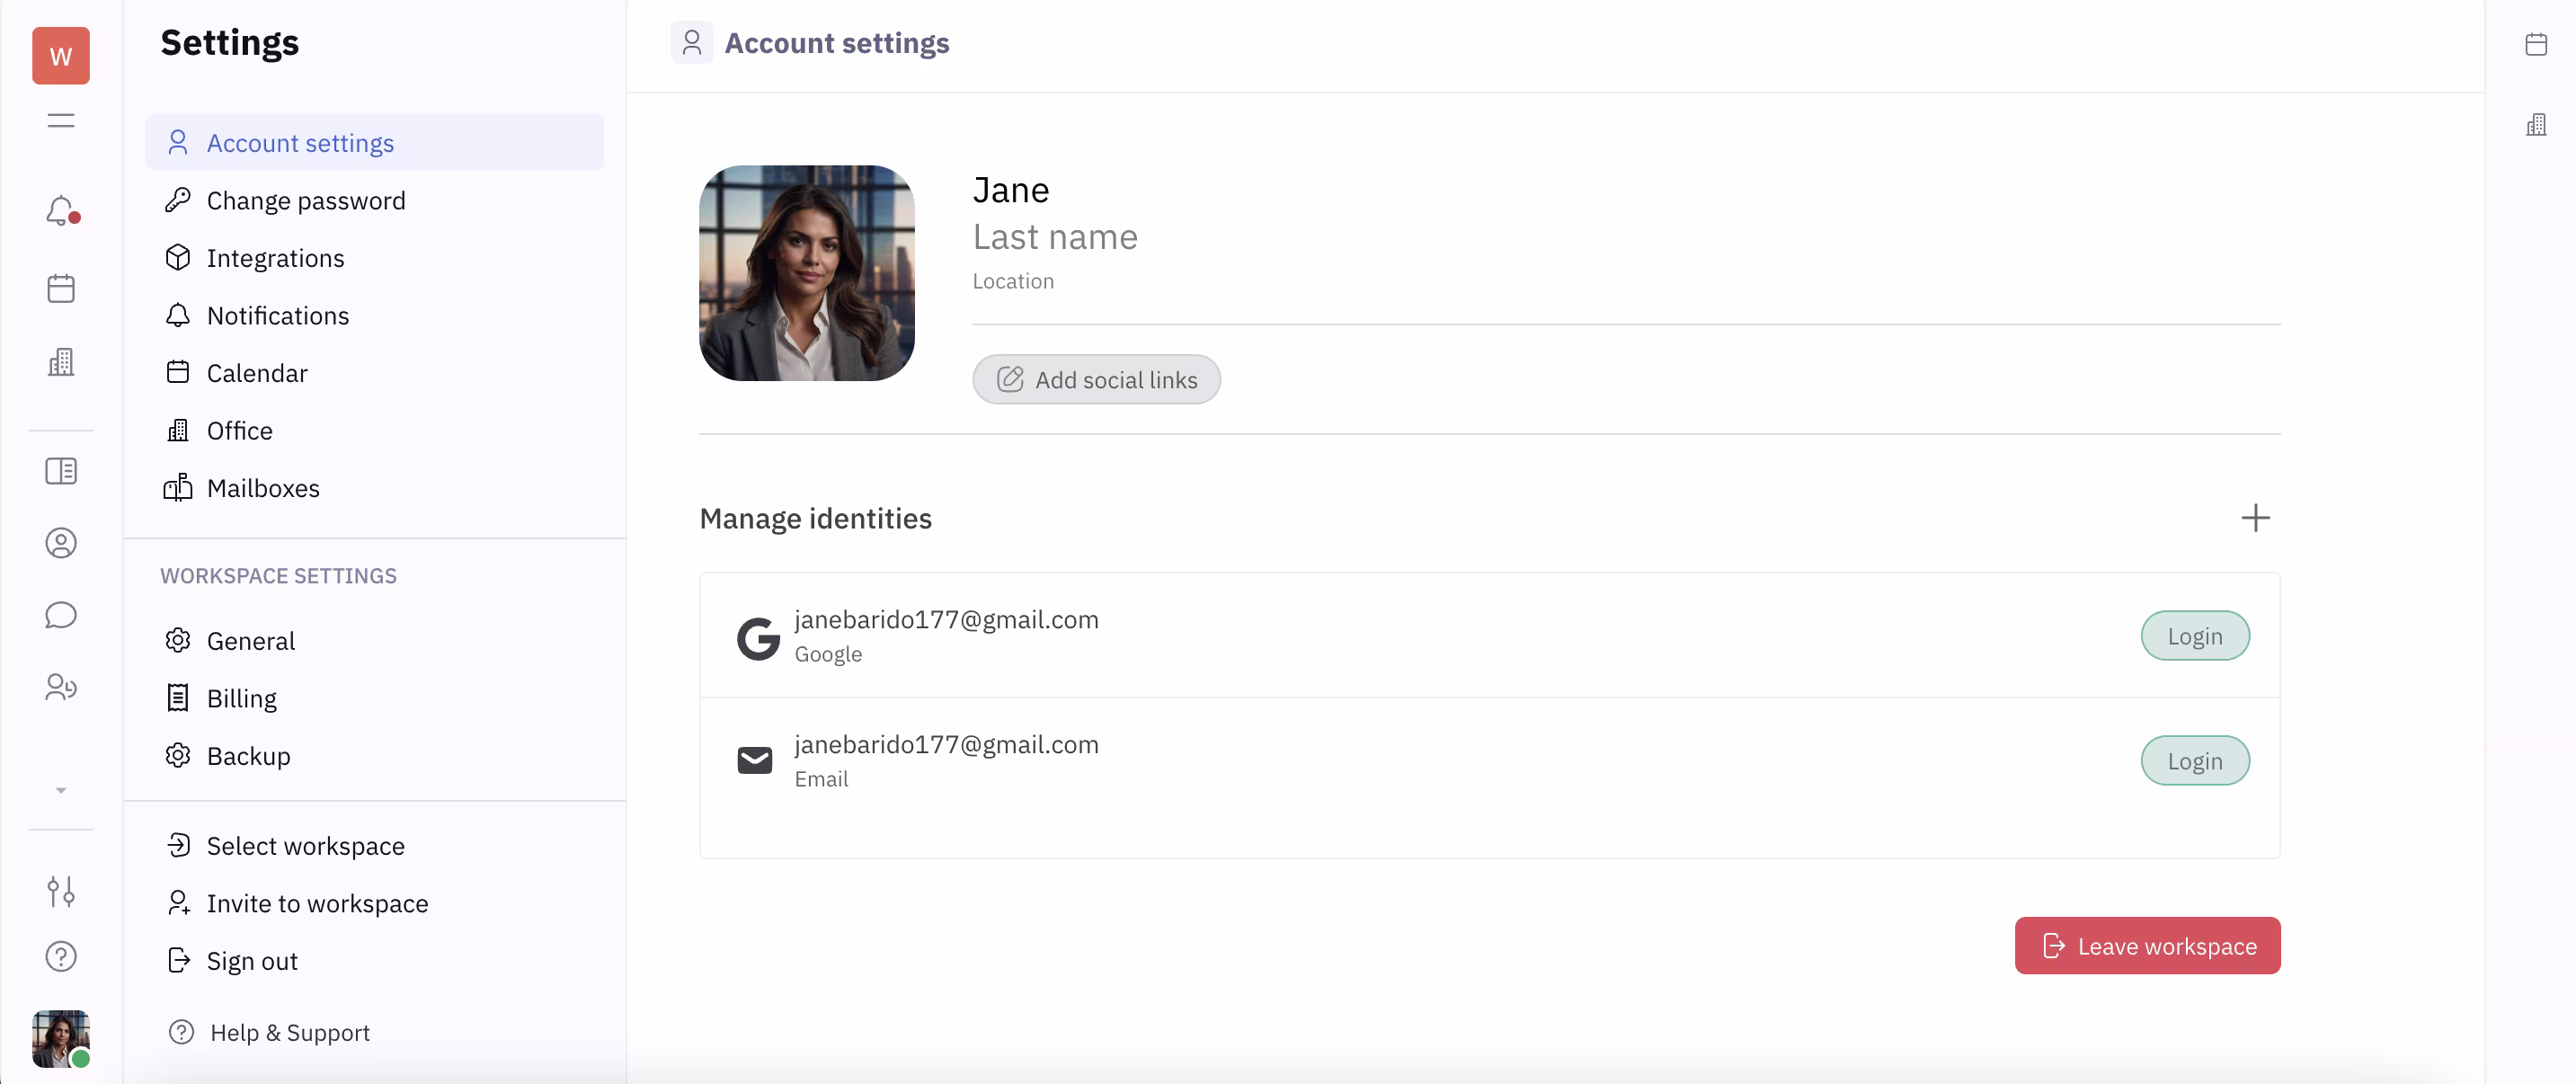Click the red W workspace logo
Viewport: 2576px width, 1084px height.
tap(61, 56)
